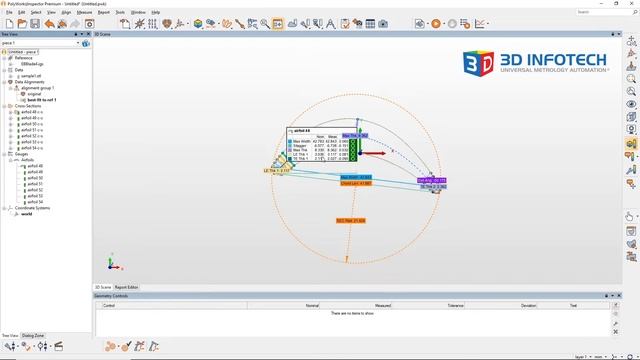Select the world coordinate system item
Viewport: 640px width, 360px height.
[27, 214]
